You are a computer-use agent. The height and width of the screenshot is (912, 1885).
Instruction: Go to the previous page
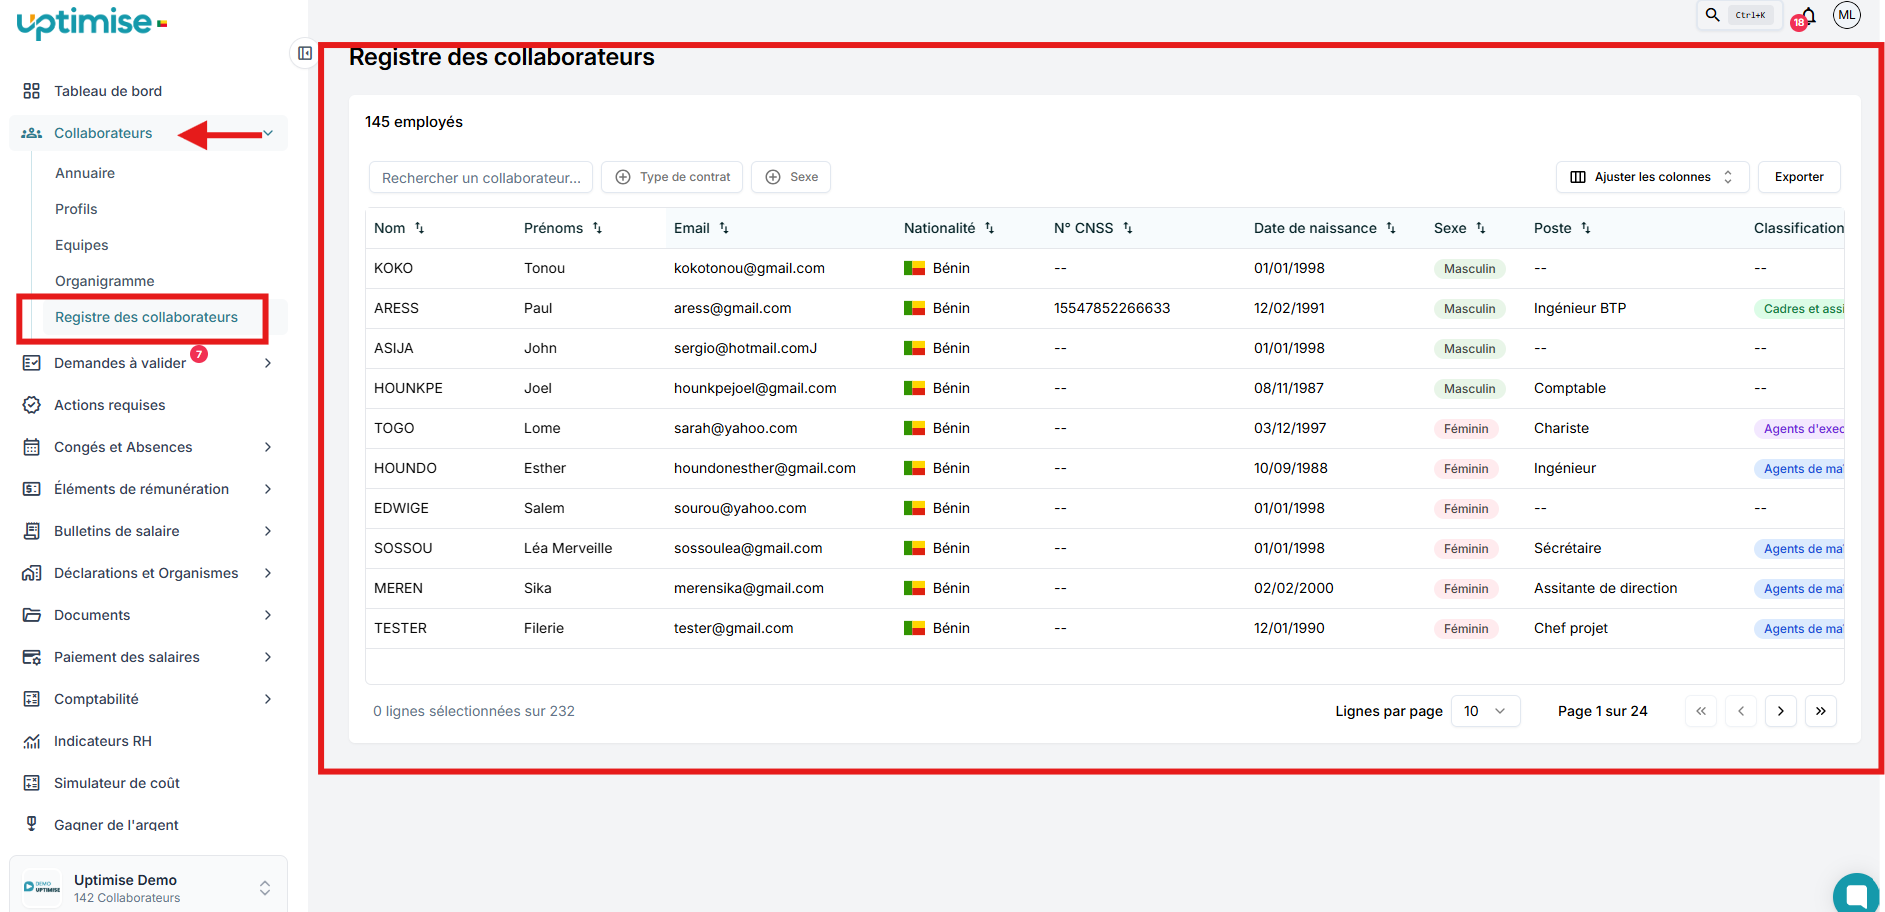pyautogui.click(x=1740, y=711)
